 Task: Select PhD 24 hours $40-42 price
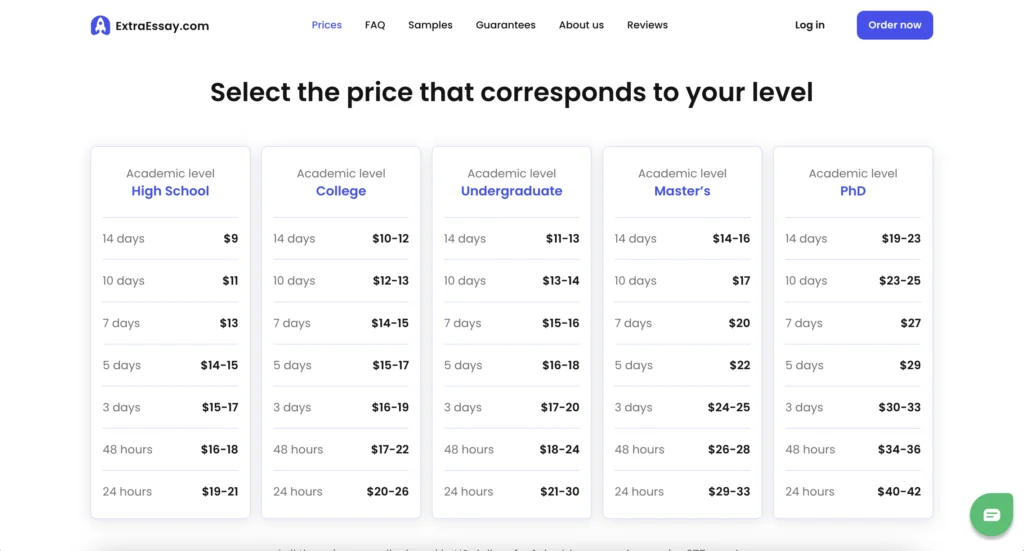(899, 492)
